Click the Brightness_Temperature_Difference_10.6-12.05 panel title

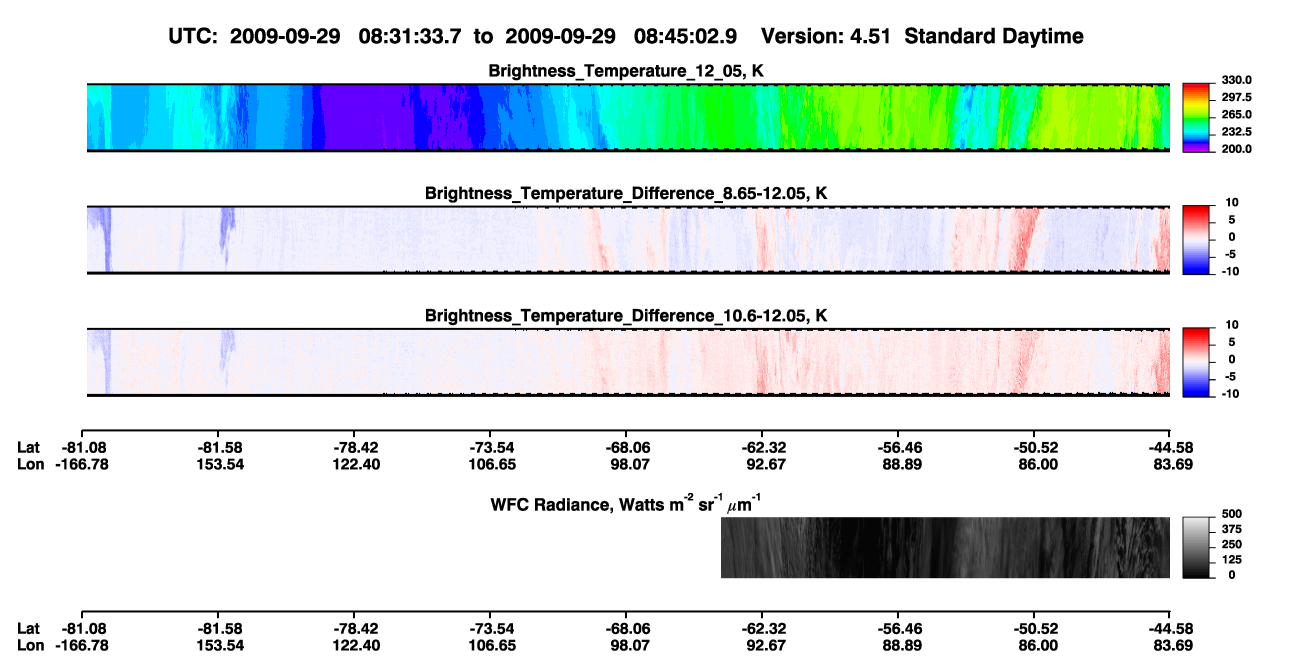tap(627, 316)
